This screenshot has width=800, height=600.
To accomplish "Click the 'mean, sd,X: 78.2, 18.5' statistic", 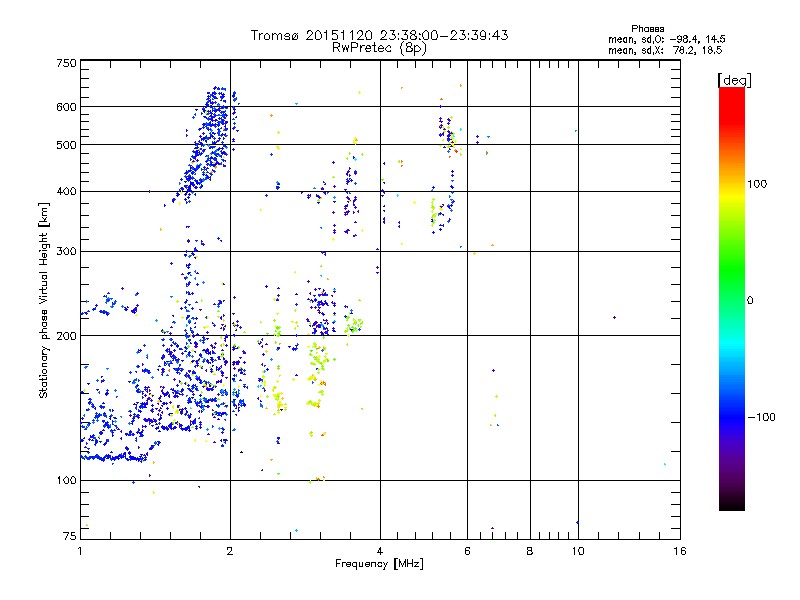I will point(665,50).
